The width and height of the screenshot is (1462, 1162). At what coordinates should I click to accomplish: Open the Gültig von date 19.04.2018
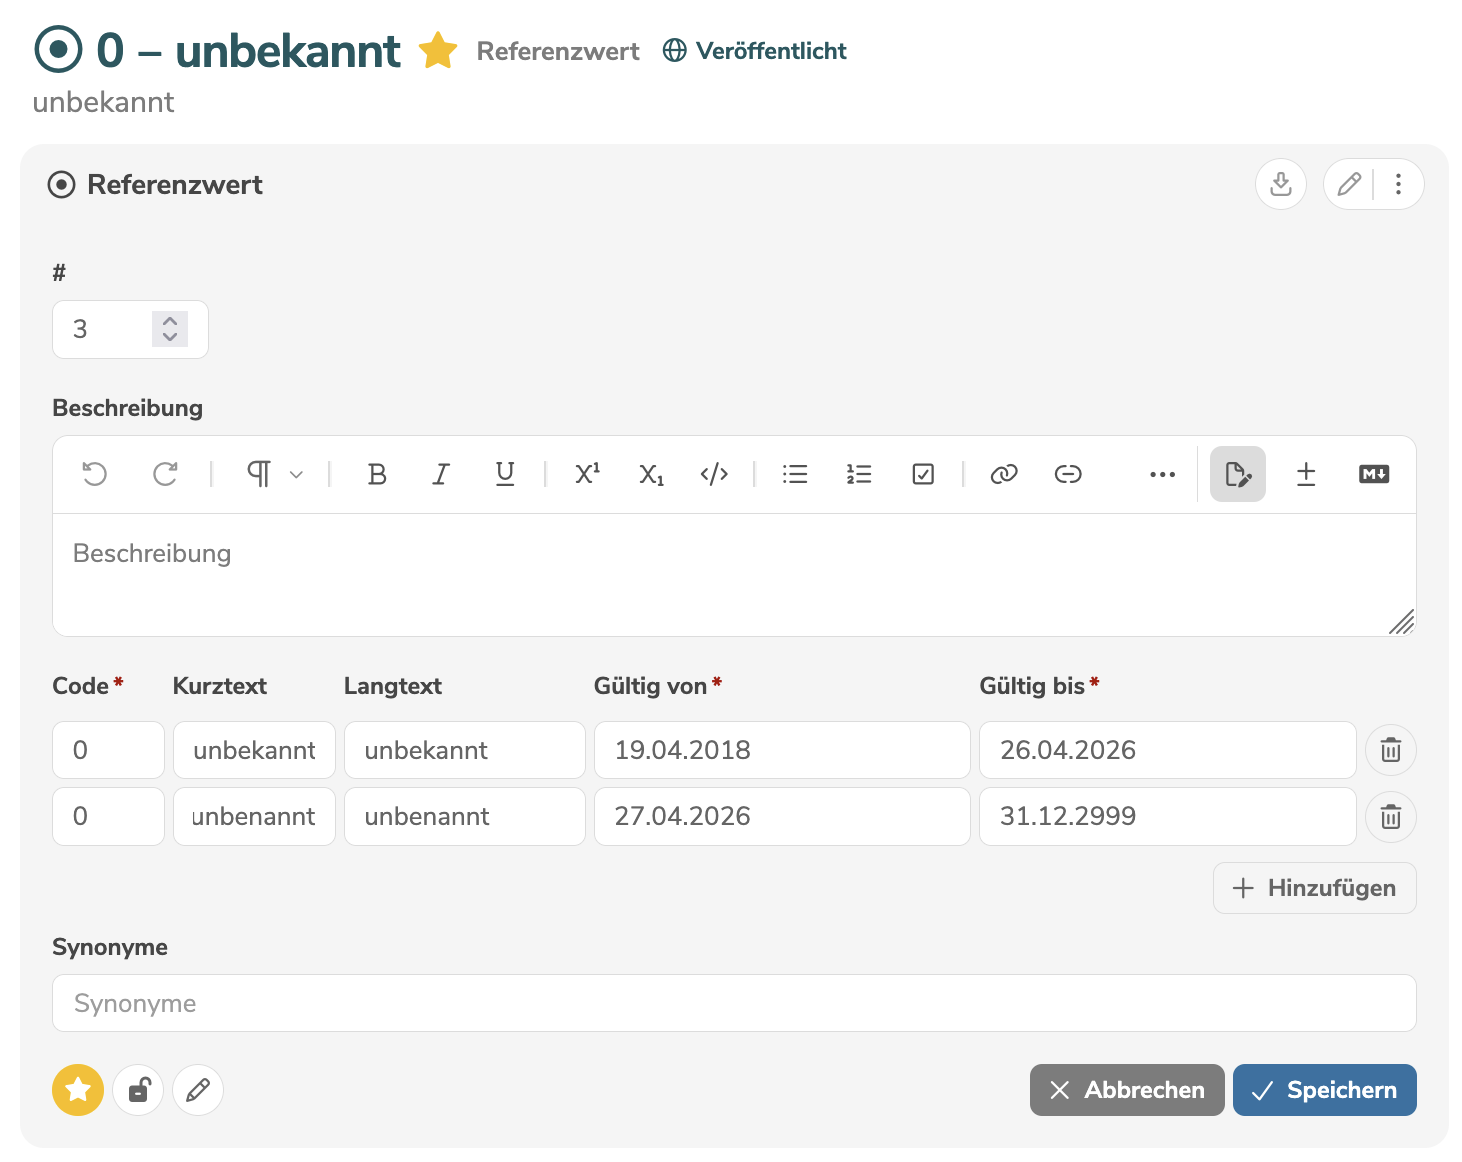tap(782, 750)
